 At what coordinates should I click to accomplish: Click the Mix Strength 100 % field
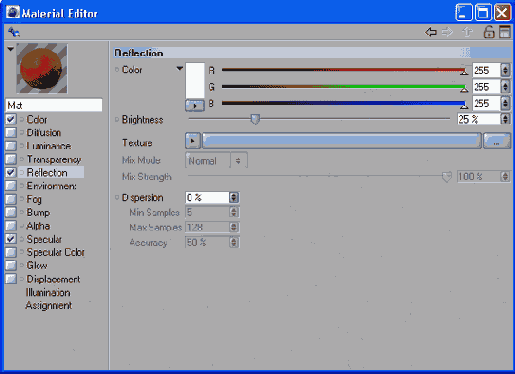coord(478,176)
